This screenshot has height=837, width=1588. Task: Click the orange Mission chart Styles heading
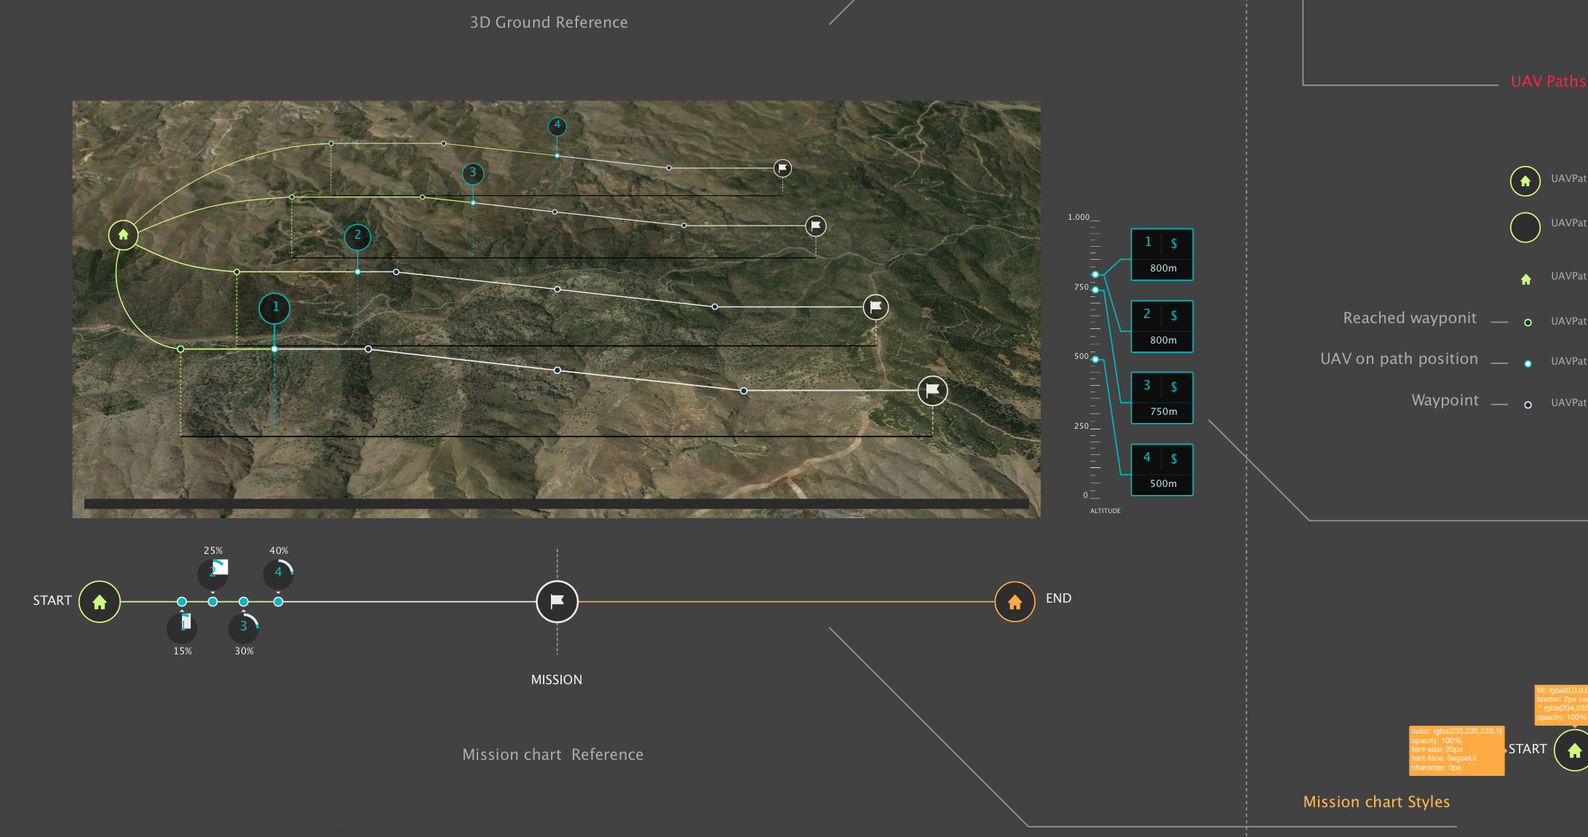click(1376, 802)
